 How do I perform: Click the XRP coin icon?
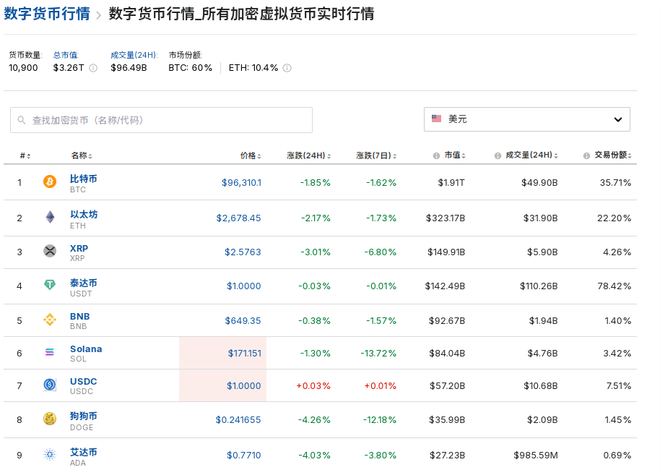coord(50,251)
